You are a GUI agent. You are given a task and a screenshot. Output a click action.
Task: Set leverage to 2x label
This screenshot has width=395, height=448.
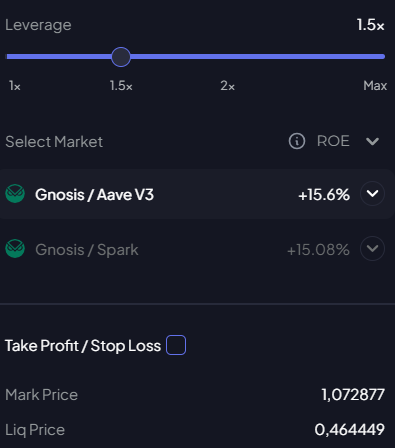pyautogui.click(x=228, y=86)
